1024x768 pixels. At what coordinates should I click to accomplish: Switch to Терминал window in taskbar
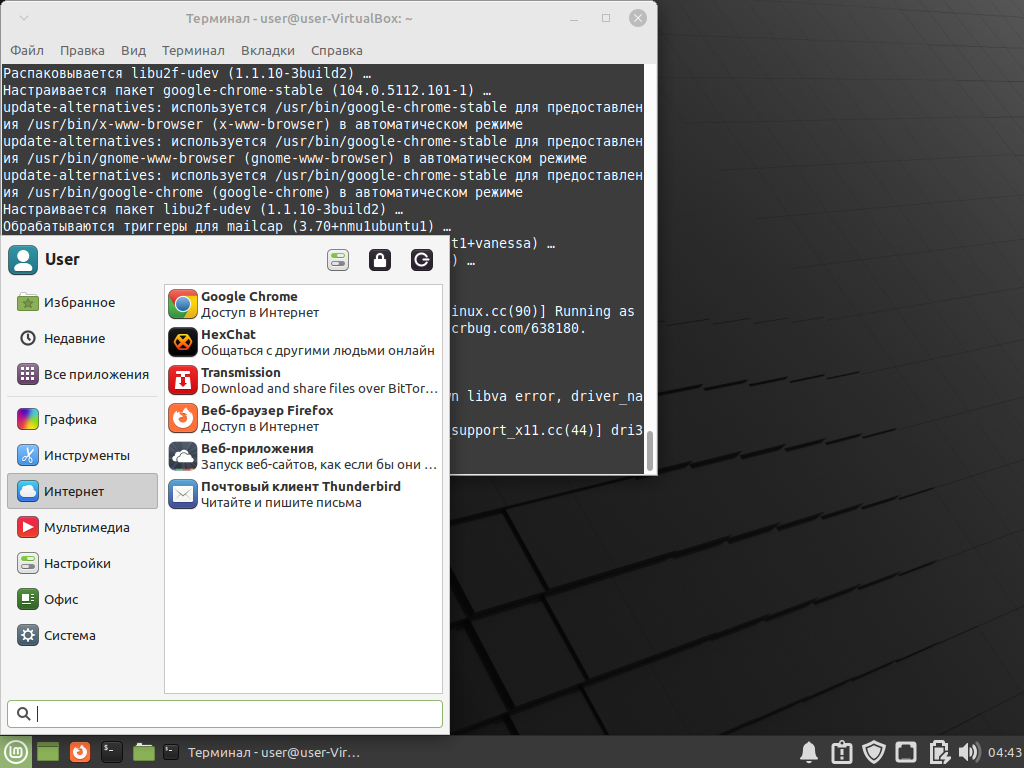(261, 752)
